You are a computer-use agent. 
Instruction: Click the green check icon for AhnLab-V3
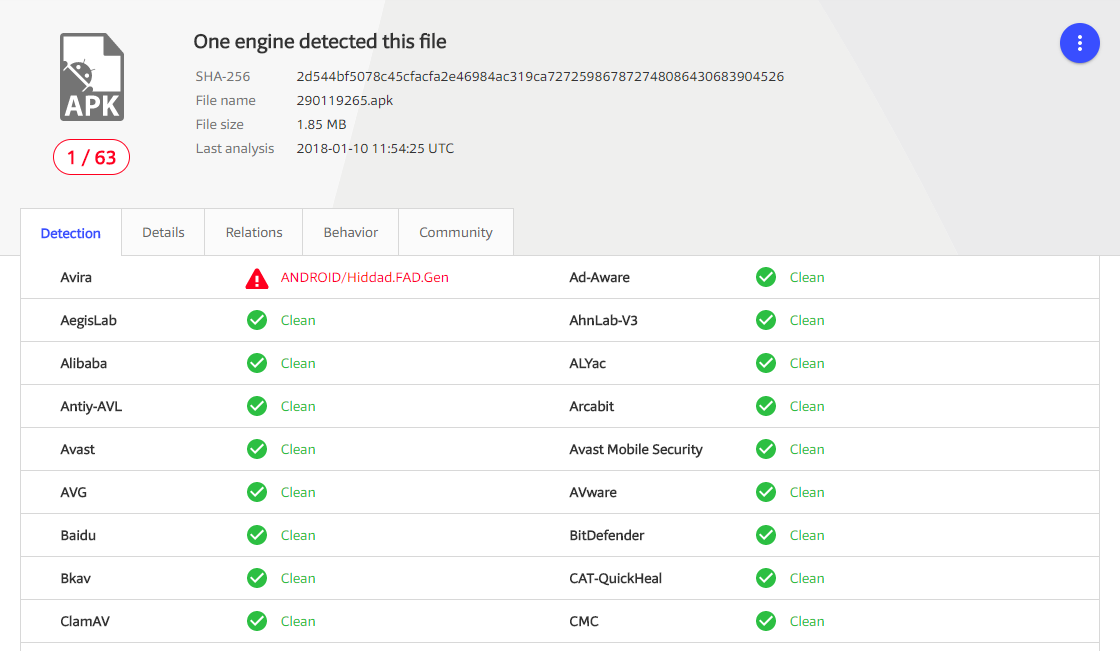point(766,320)
